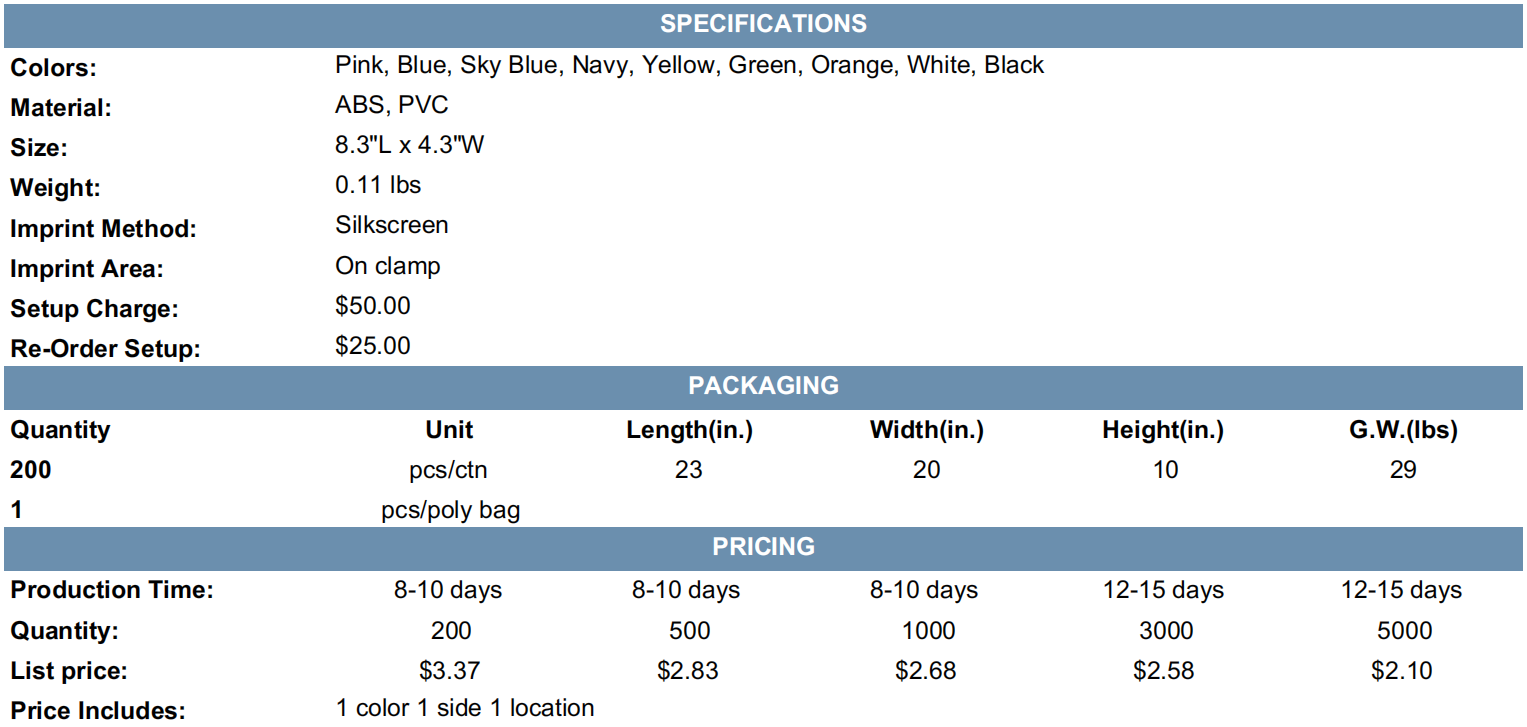Click the pcs/poly bag unit cell
1527x727 pixels.
(x=451, y=511)
